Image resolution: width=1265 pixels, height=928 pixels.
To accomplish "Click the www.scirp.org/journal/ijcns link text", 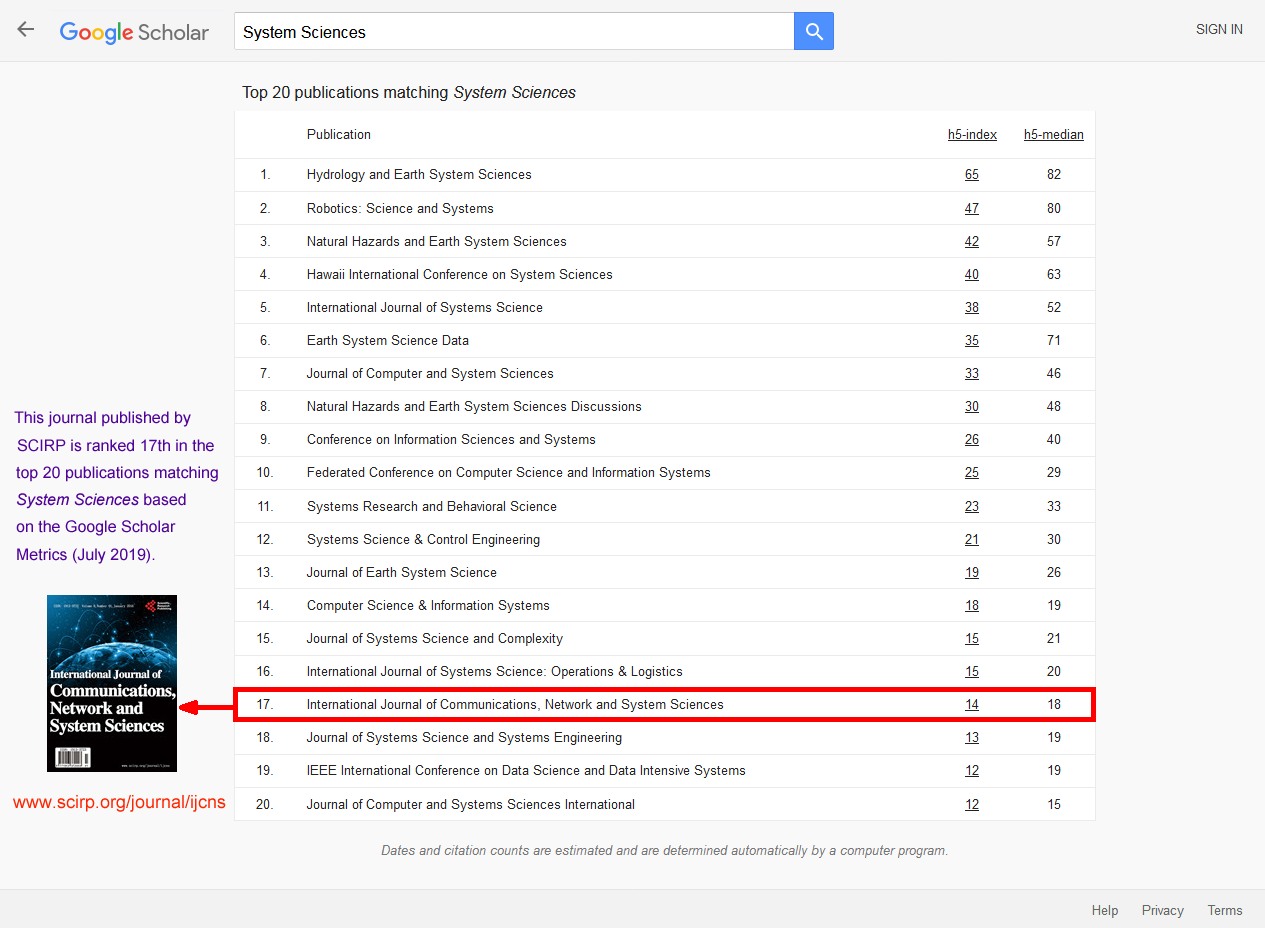I will click(x=119, y=802).
